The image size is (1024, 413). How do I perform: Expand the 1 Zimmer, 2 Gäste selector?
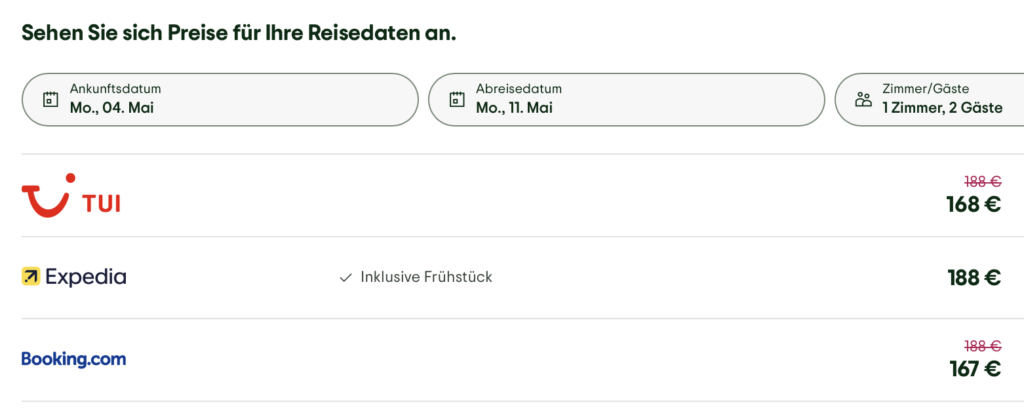point(941,108)
